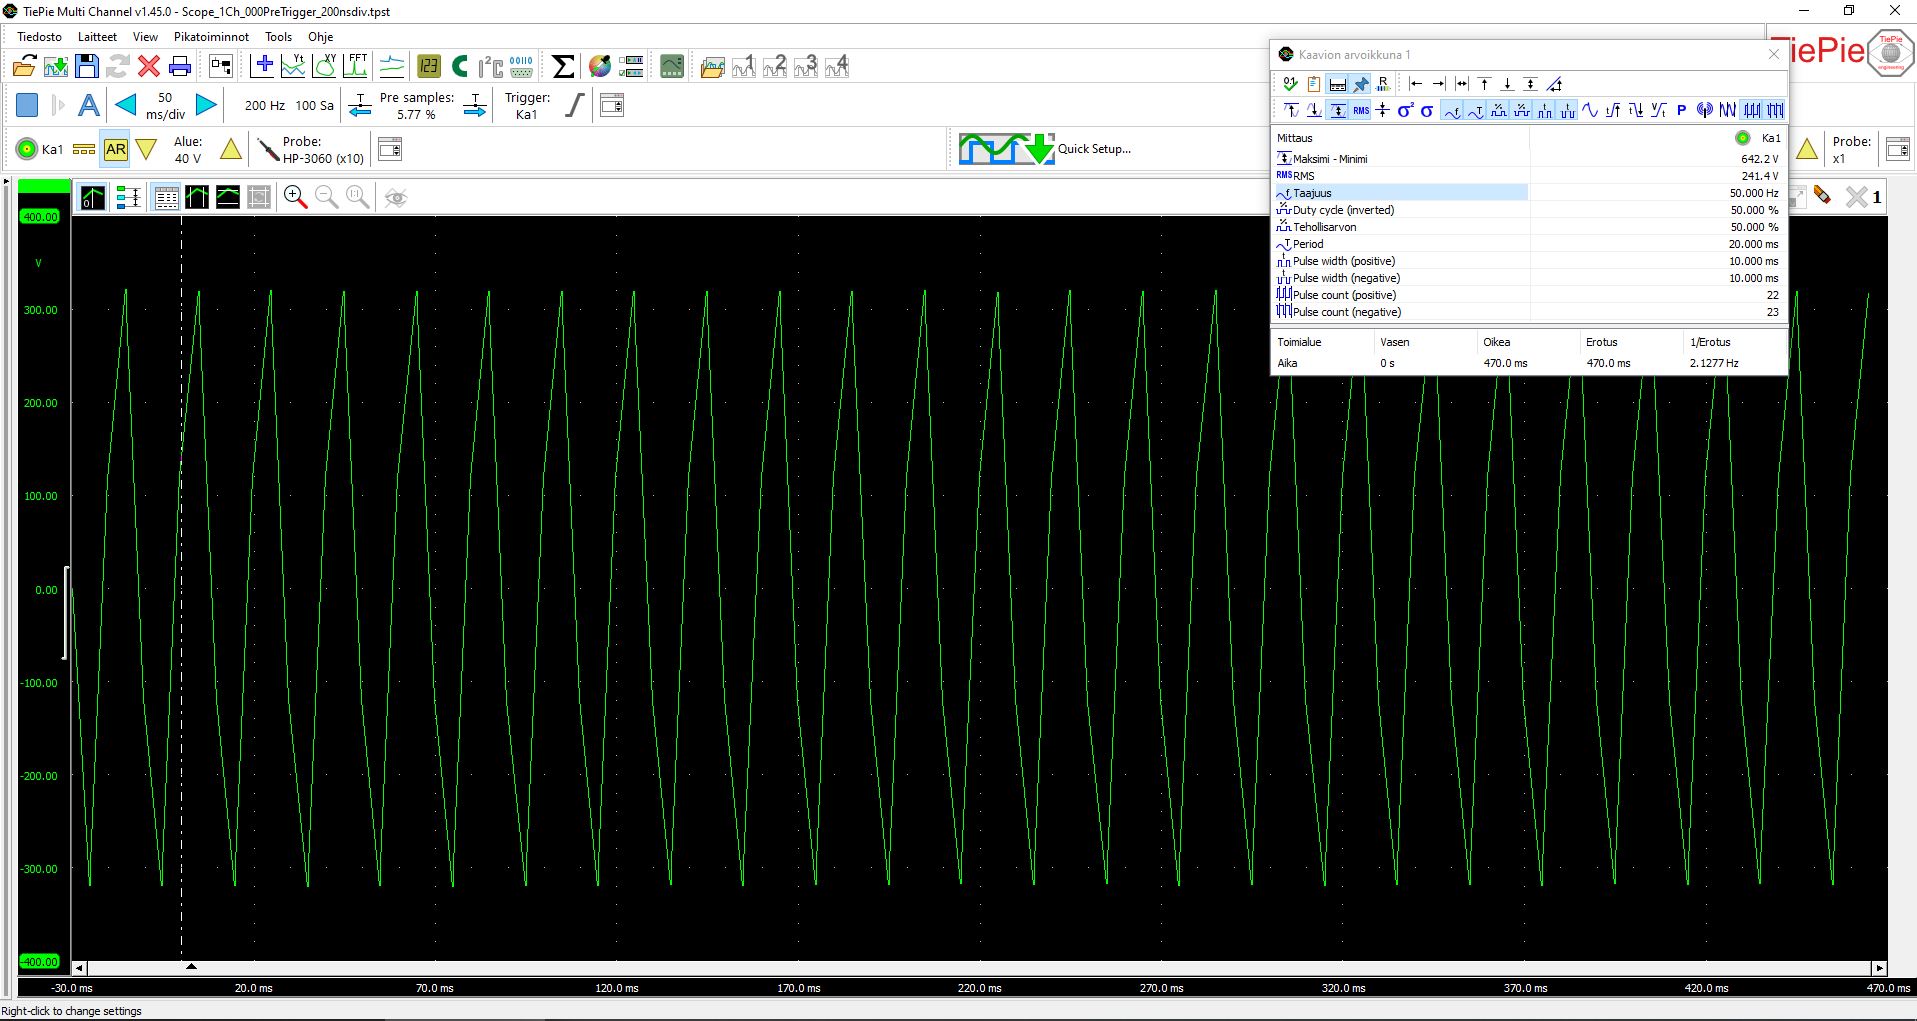The image size is (1917, 1021).
Task: Click the FFT spectrum graph icon
Action: 356,66
